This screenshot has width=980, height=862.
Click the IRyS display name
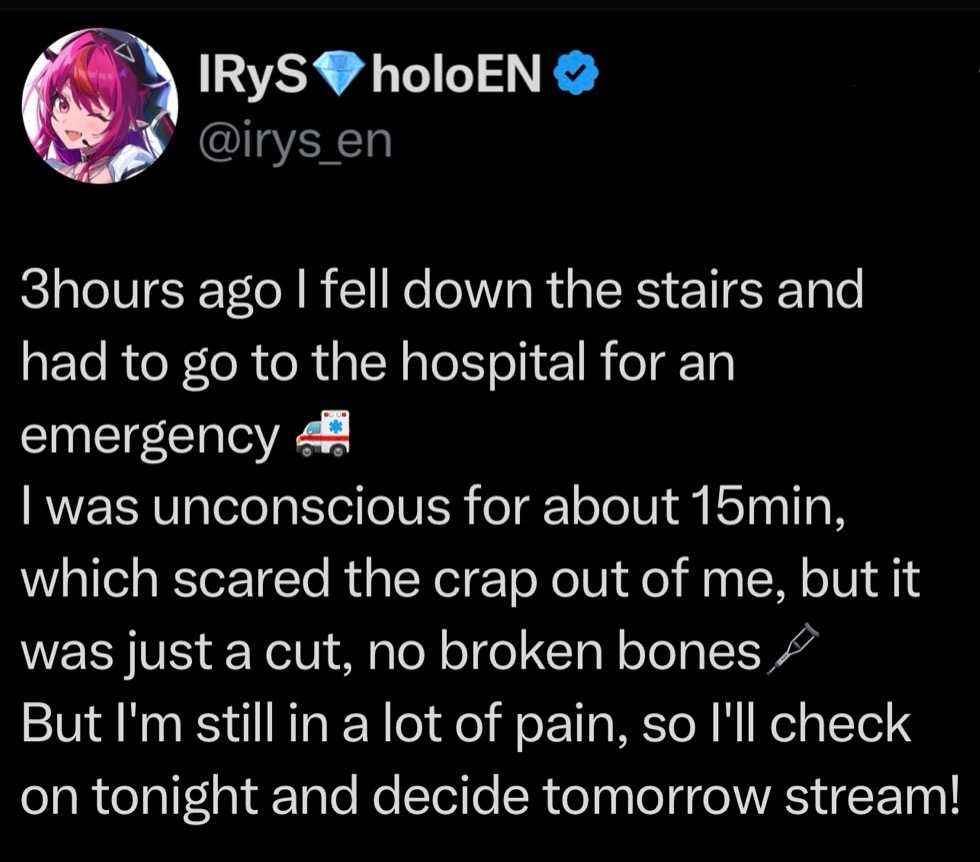point(254,72)
